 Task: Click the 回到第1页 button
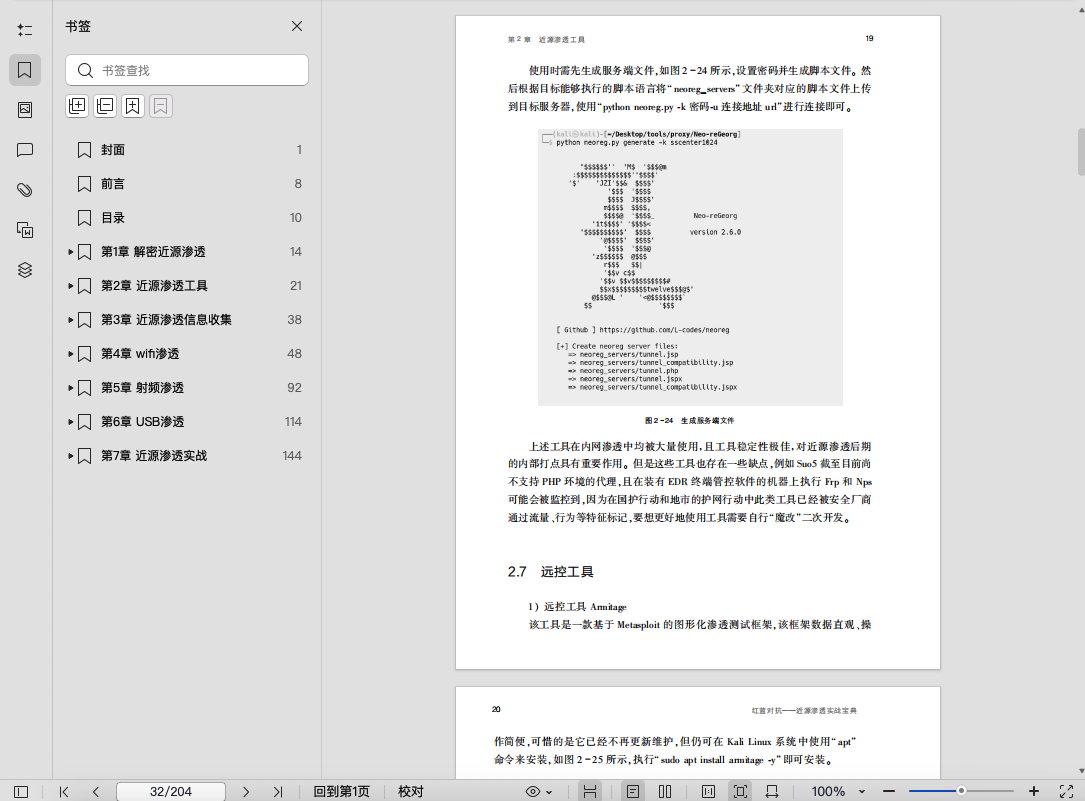tap(342, 791)
